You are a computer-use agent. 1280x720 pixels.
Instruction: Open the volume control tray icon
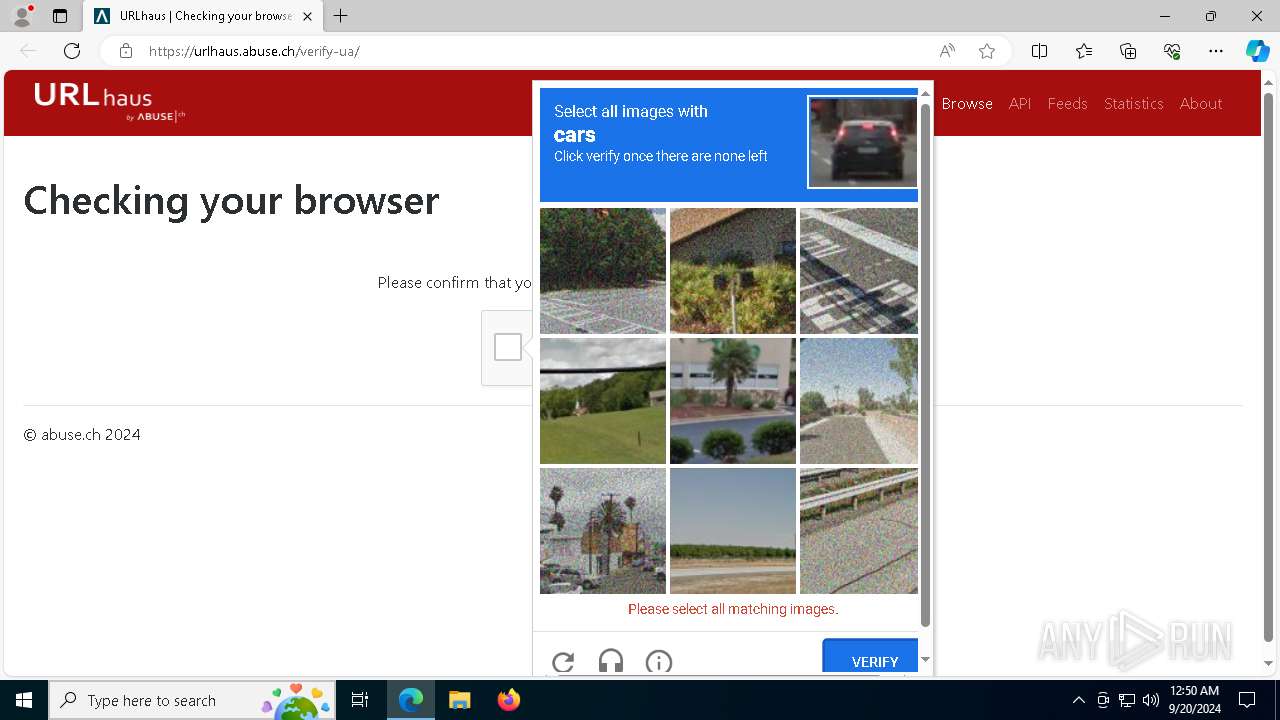(x=1150, y=700)
